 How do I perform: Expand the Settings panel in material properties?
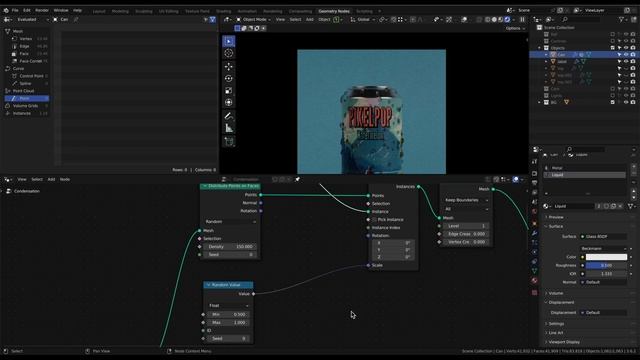(556, 324)
